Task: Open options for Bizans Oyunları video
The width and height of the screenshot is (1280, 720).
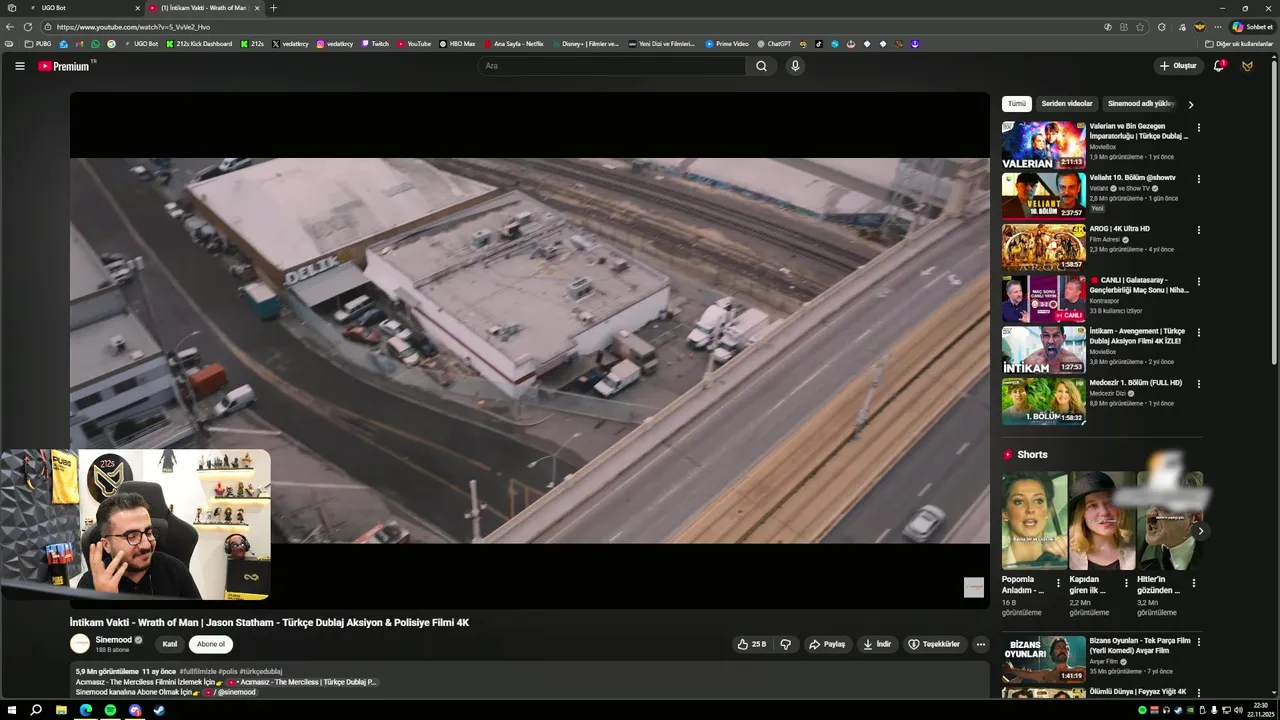Action: click(x=1198, y=642)
